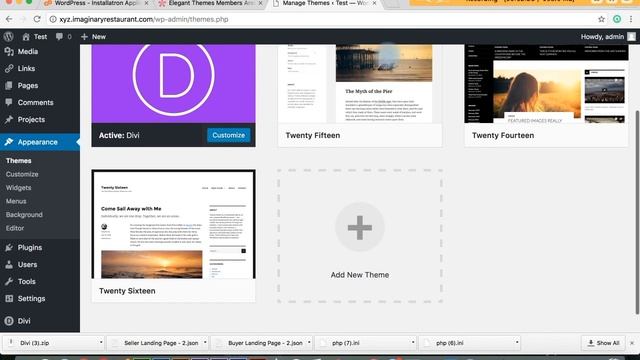The height and width of the screenshot is (360, 640).
Task: Switch to Elegant Themes Members tab
Action: pos(210,3)
